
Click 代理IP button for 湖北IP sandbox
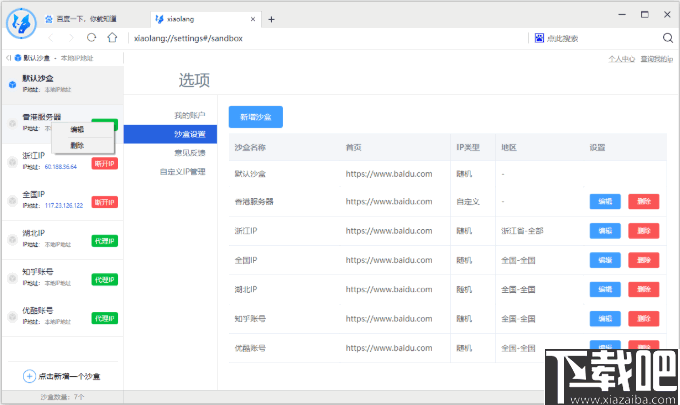tap(105, 241)
